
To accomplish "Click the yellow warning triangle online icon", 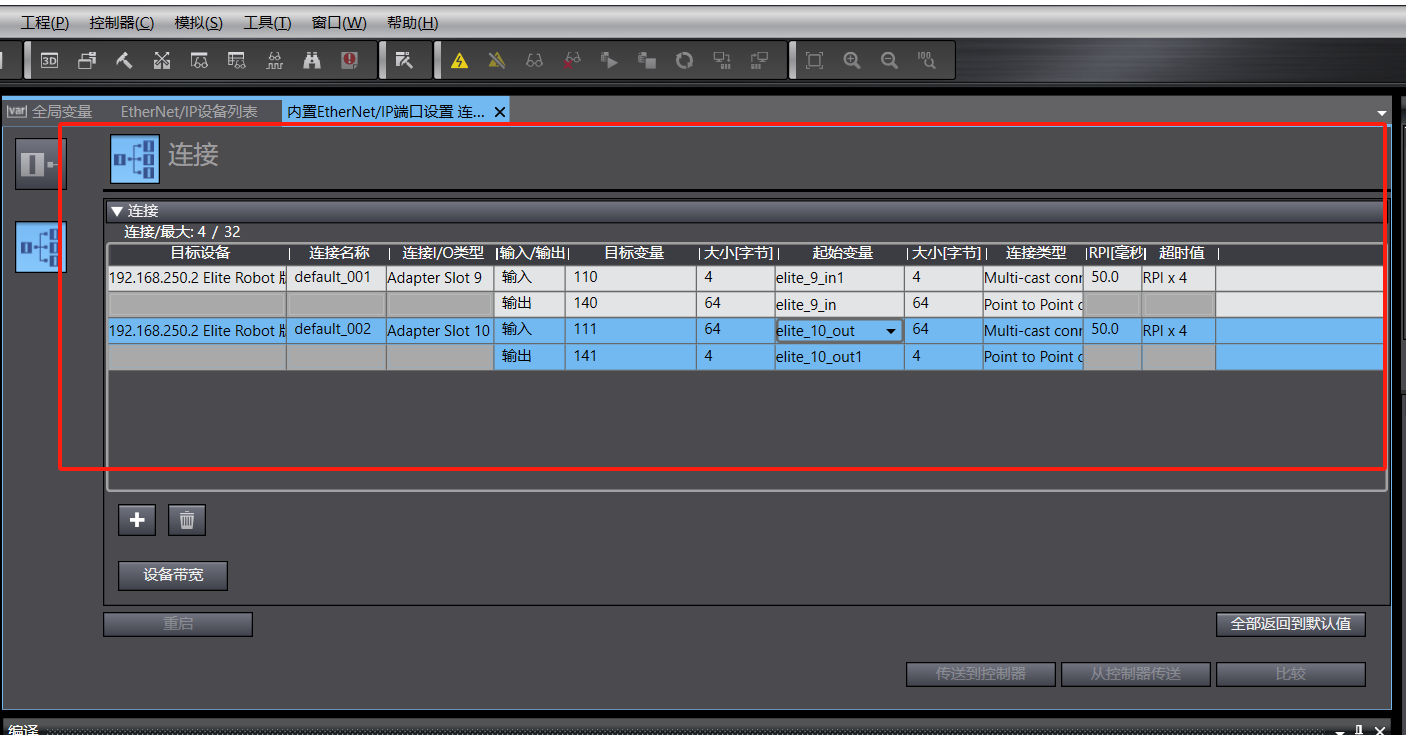I will click(459, 60).
